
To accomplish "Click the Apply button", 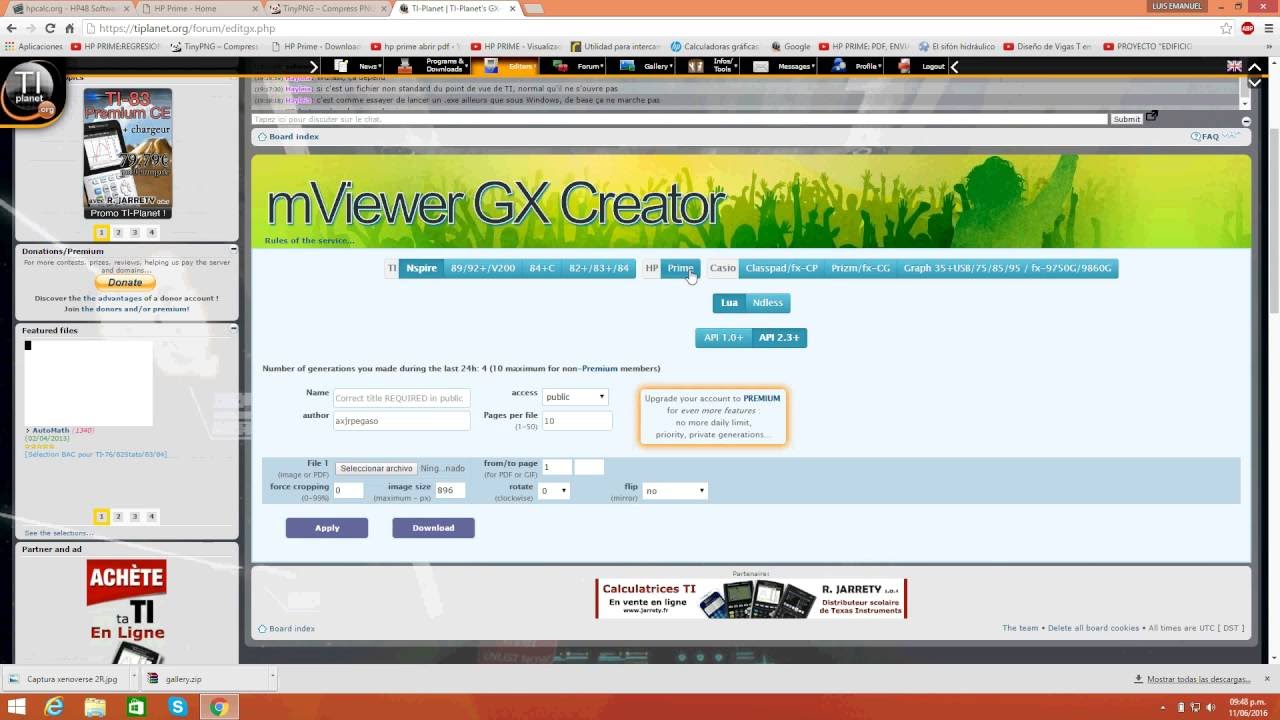I will coord(327,528).
